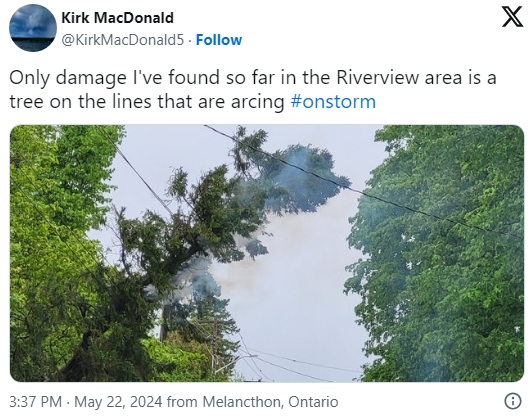Screen dimensions: 531x417
Task: Click the X logo in the corner
Action: [x=512, y=17]
